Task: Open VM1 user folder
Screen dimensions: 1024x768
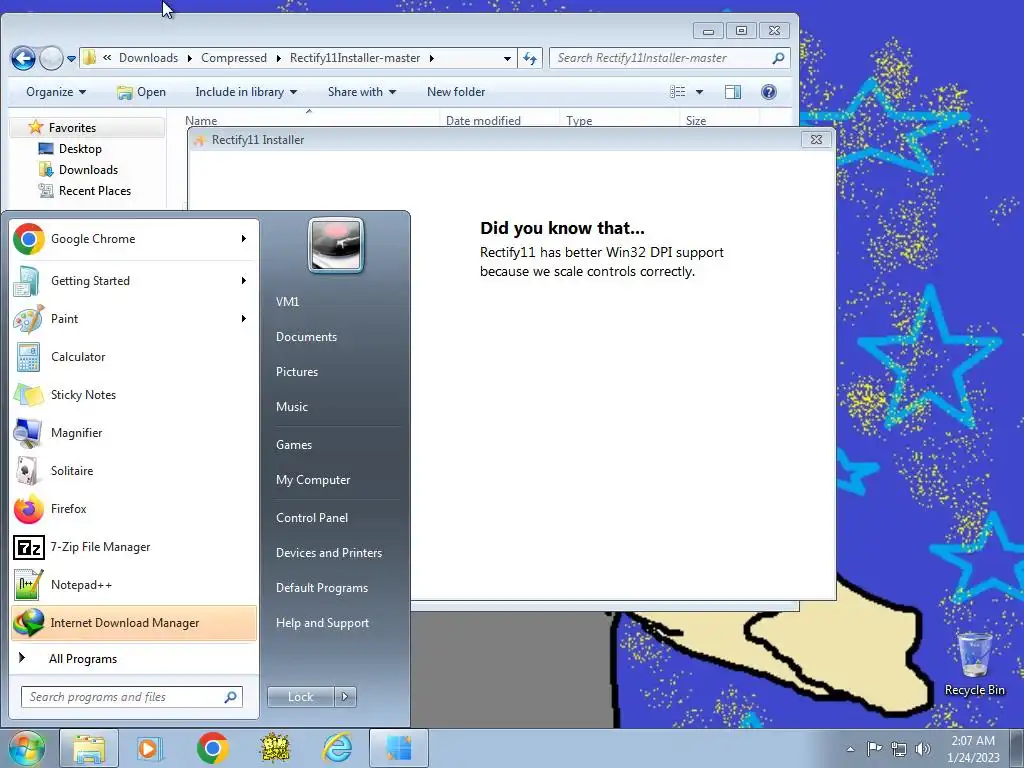Action: [287, 302]
